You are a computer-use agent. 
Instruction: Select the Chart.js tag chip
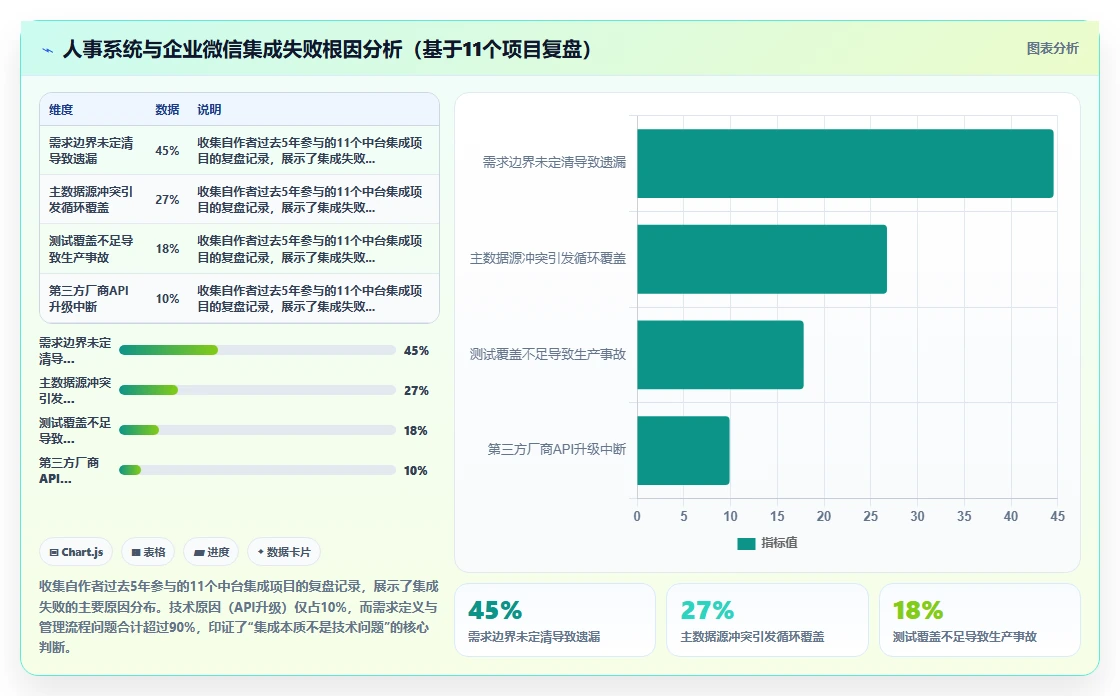[x=76, y=552]
